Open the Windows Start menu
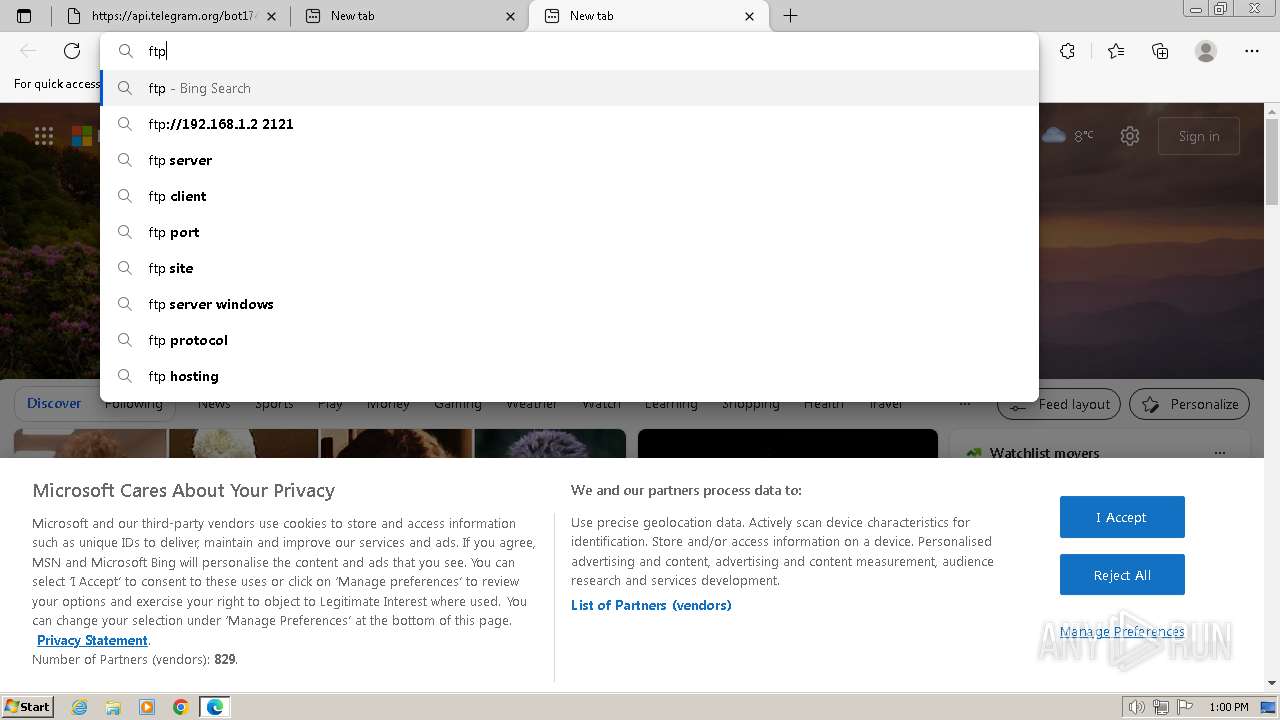This screenshot has width=1280, height=720. coord(28,707)
